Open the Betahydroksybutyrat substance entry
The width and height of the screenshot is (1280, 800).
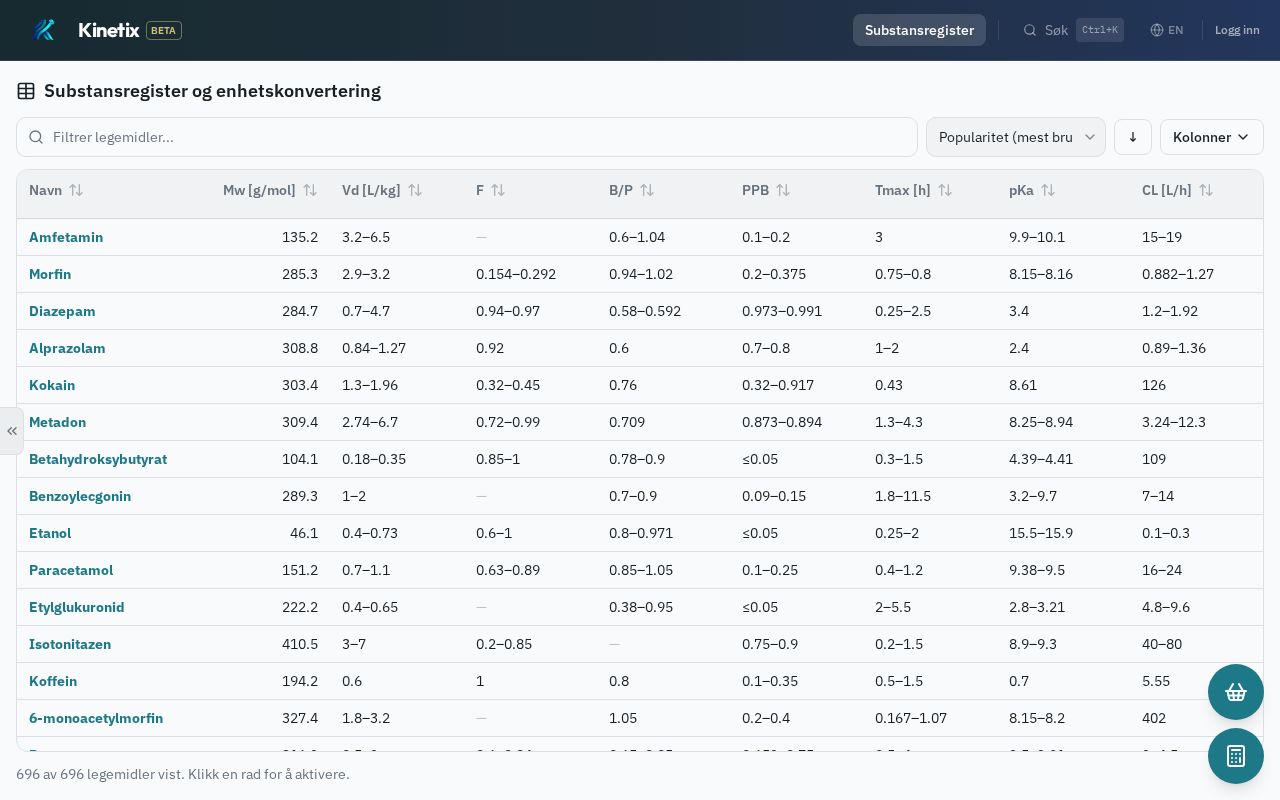98,459
